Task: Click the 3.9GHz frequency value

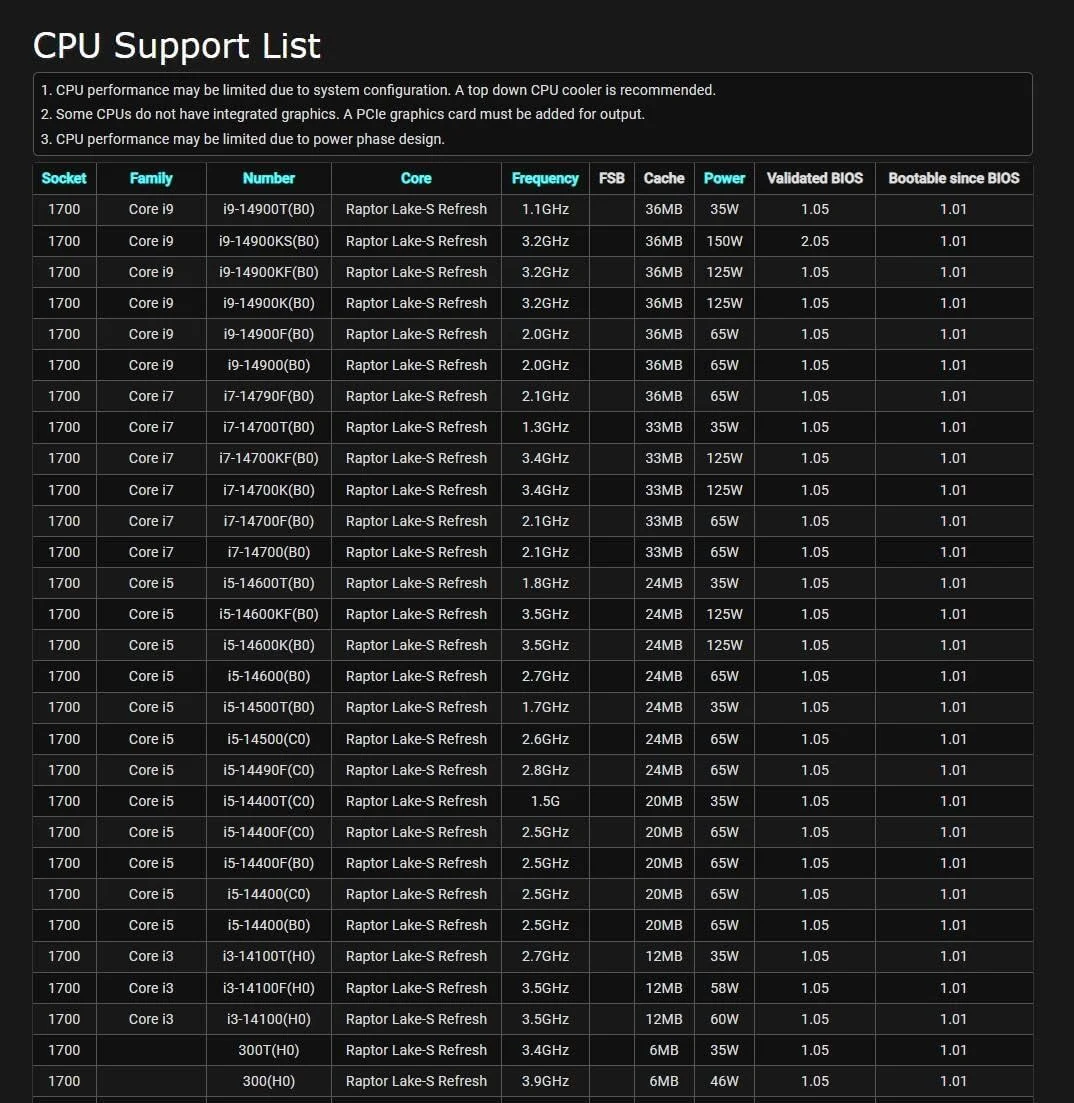Action: (545, 1081)
